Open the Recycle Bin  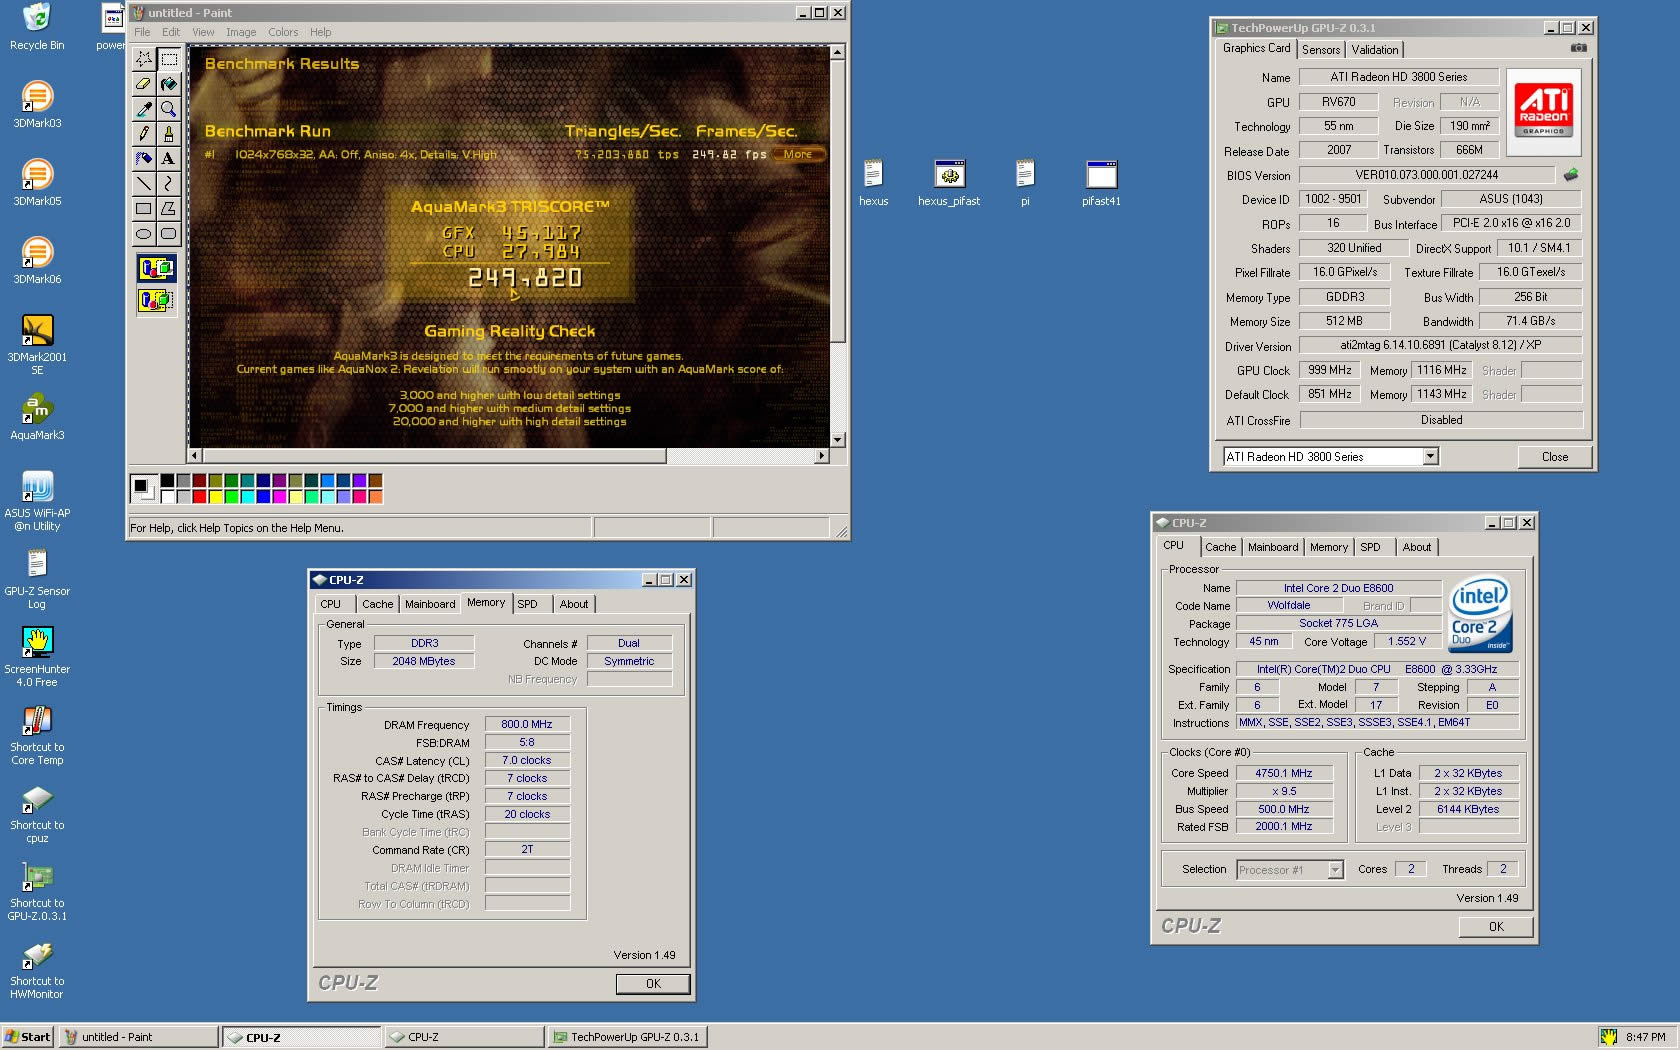pos(37,26)
